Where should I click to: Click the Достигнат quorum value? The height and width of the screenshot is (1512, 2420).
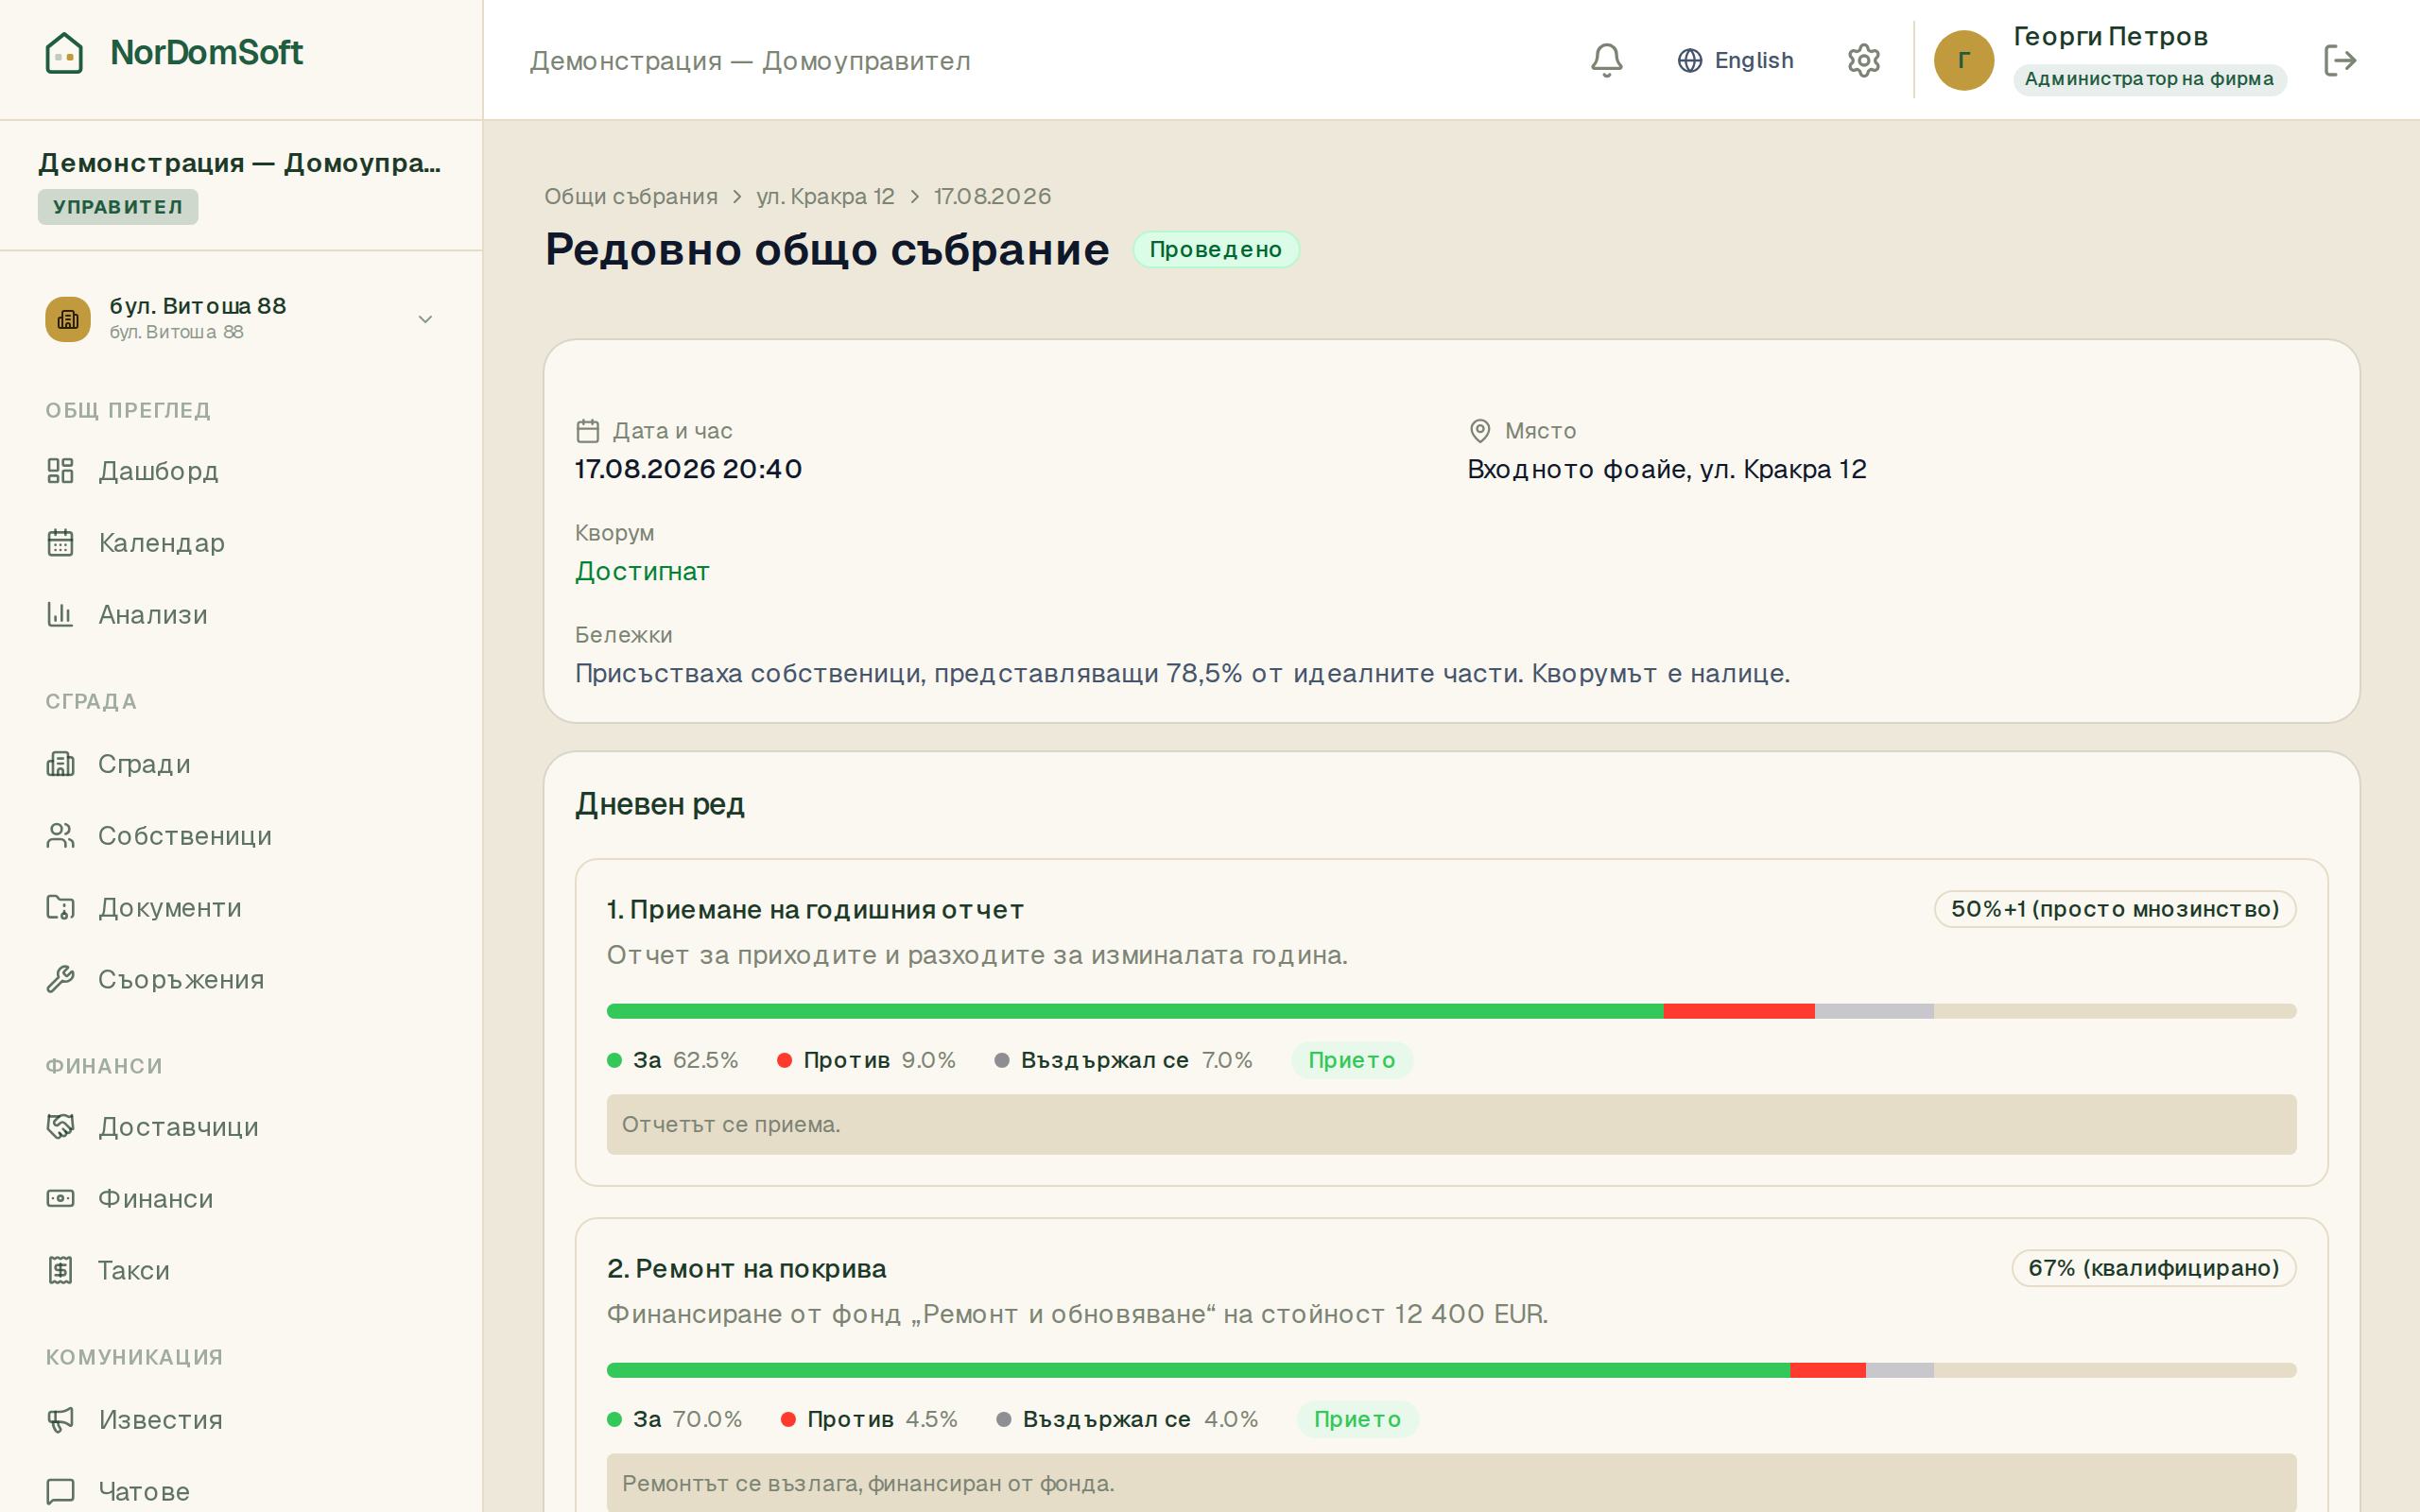642,571
